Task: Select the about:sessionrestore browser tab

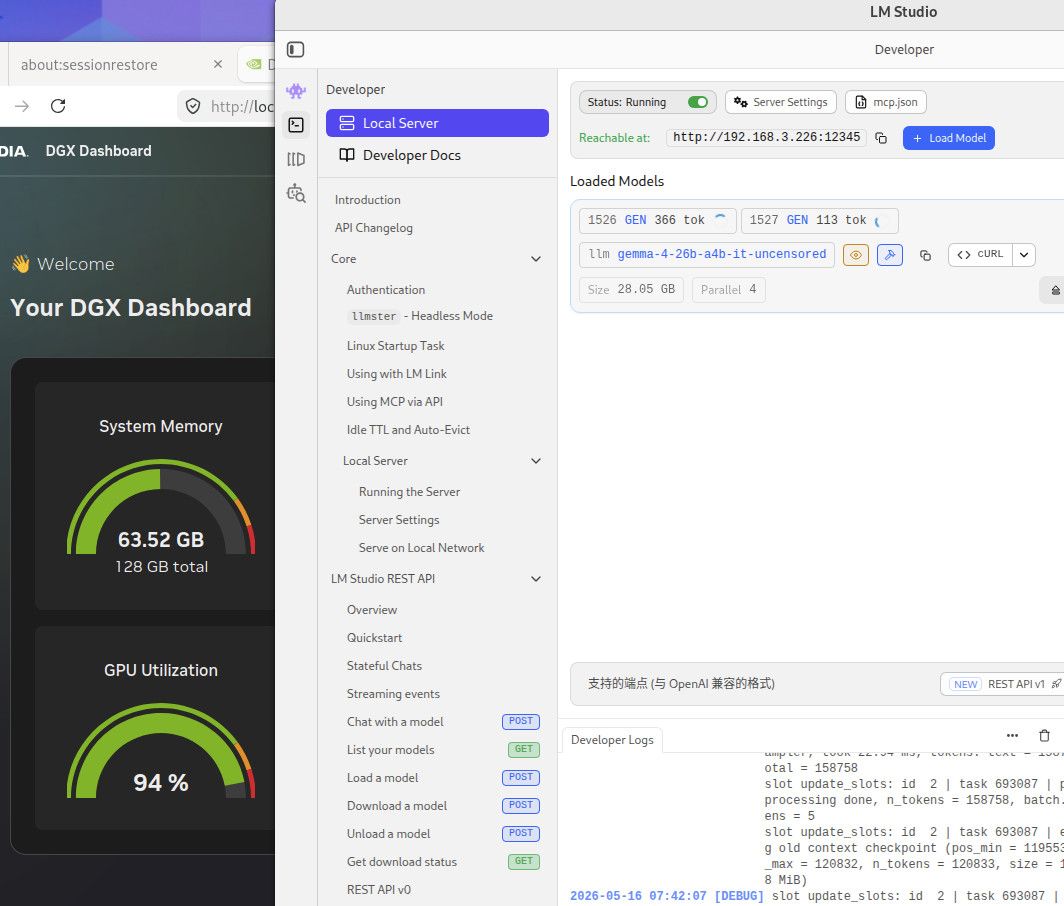Action: click(x=89, y=64)
